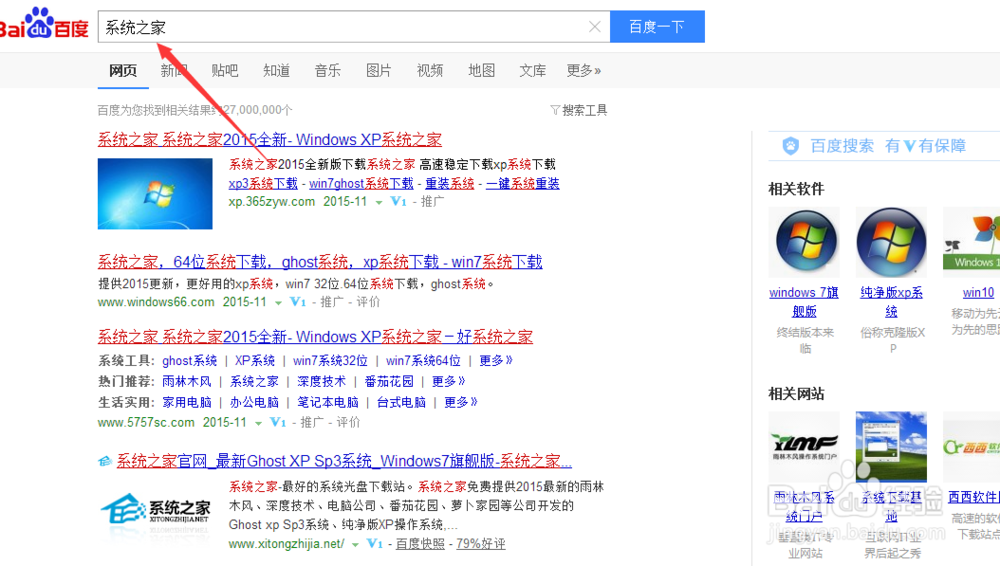The height and width of the screenshot is (566, 1000).
Task: Open the 办公电脑 sublink
Action: (254, 402)
